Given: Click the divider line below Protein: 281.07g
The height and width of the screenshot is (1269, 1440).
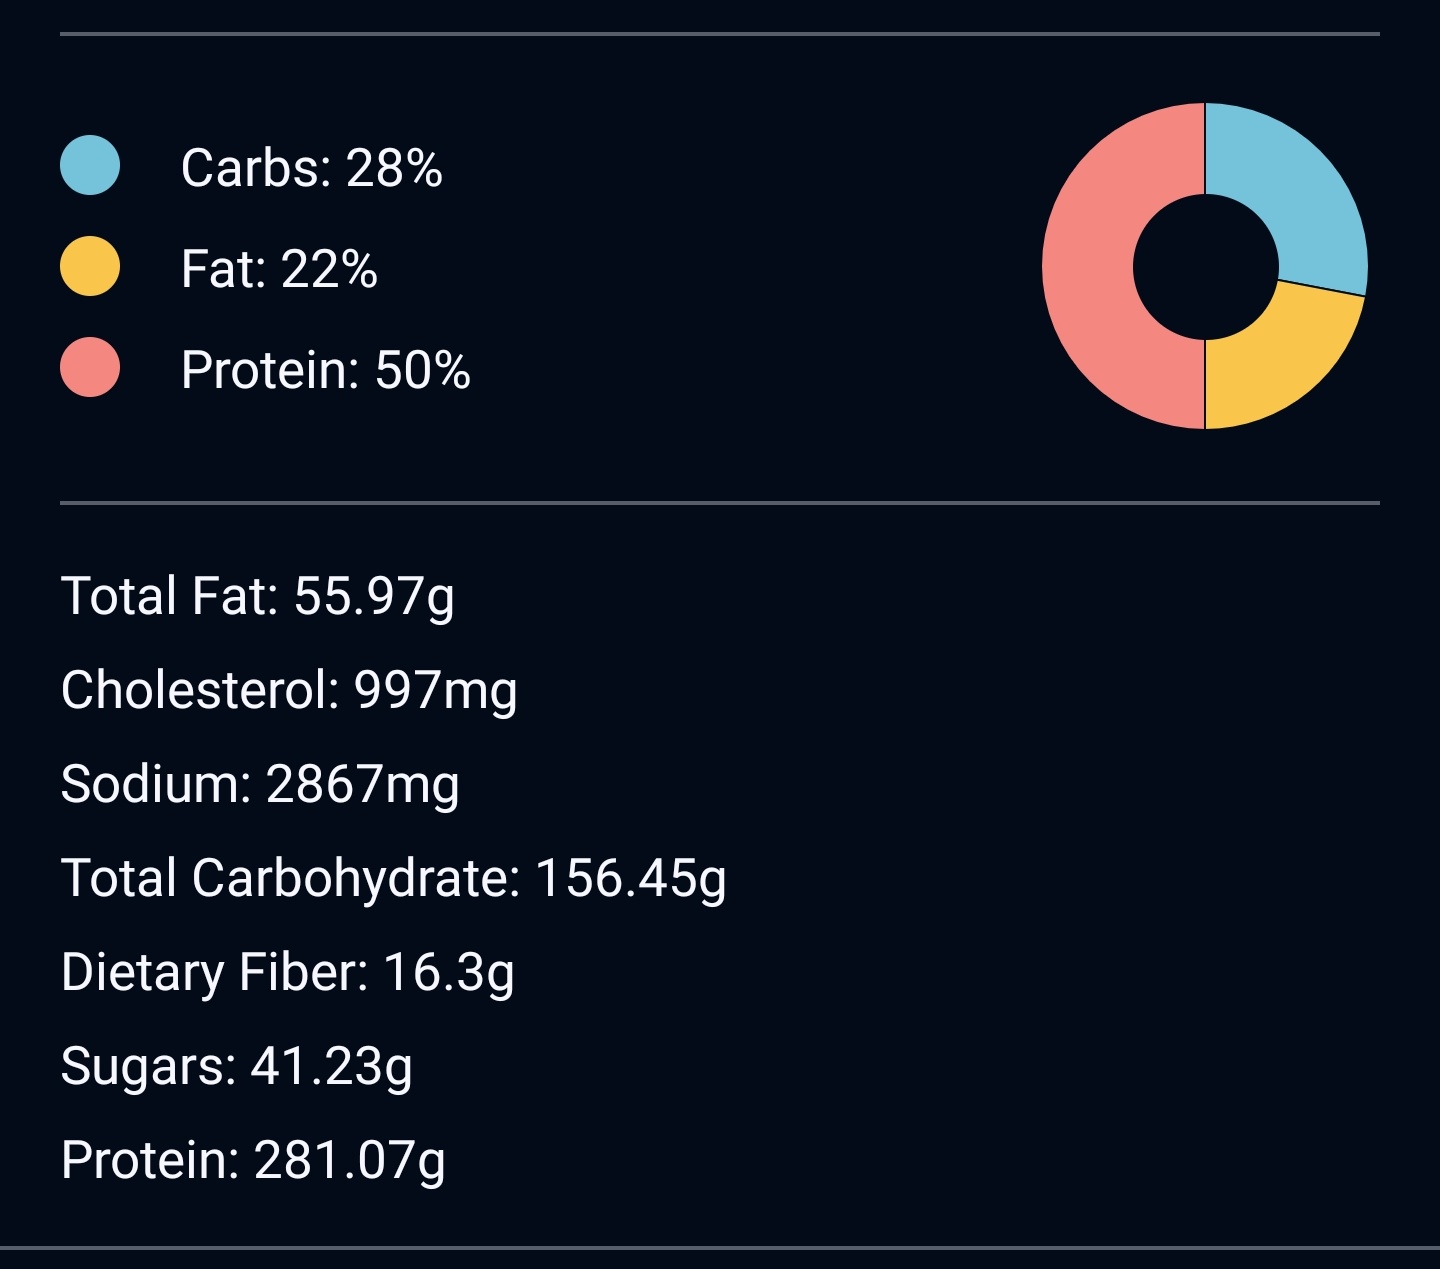Looking at the screenshot, I should [720, 1248].
